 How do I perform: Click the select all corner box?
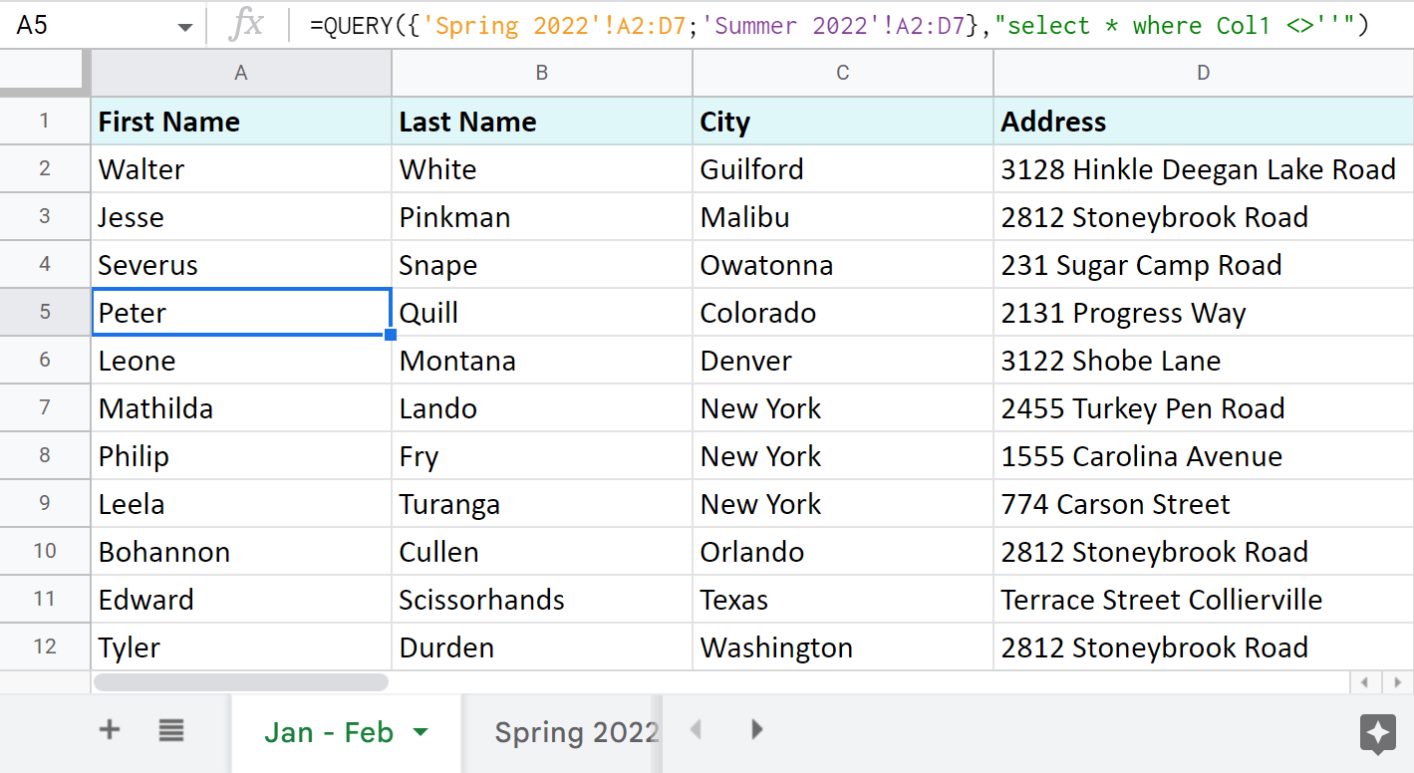pos(45,73)
